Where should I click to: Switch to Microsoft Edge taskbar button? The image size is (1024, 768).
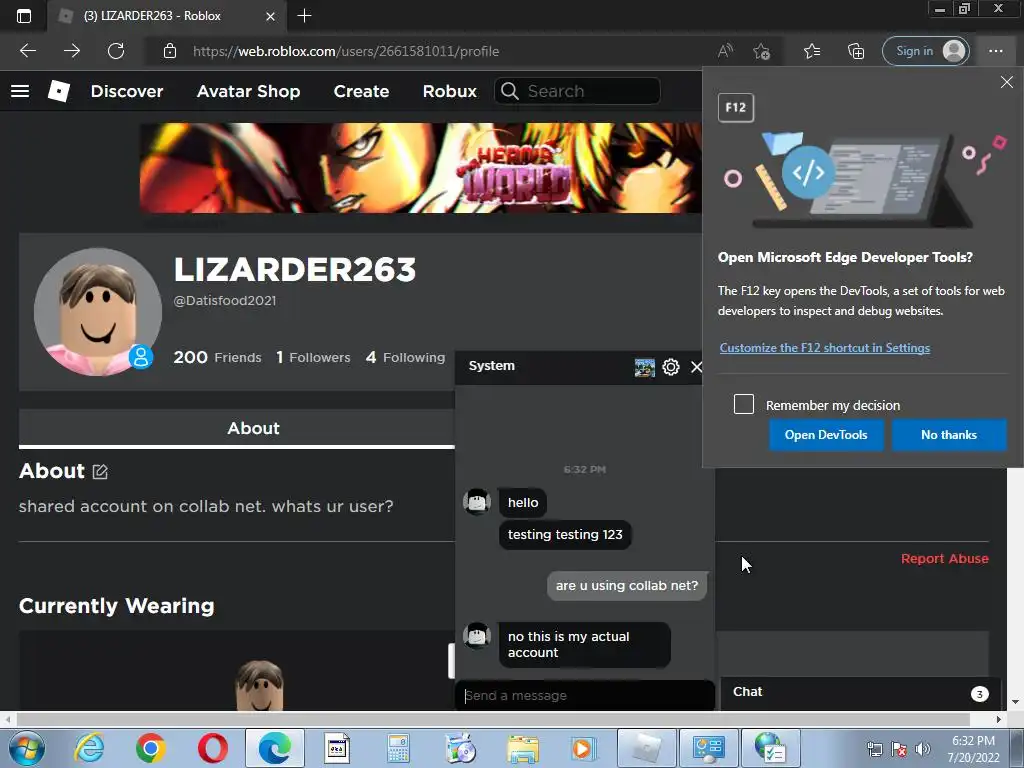click(274, 748)
